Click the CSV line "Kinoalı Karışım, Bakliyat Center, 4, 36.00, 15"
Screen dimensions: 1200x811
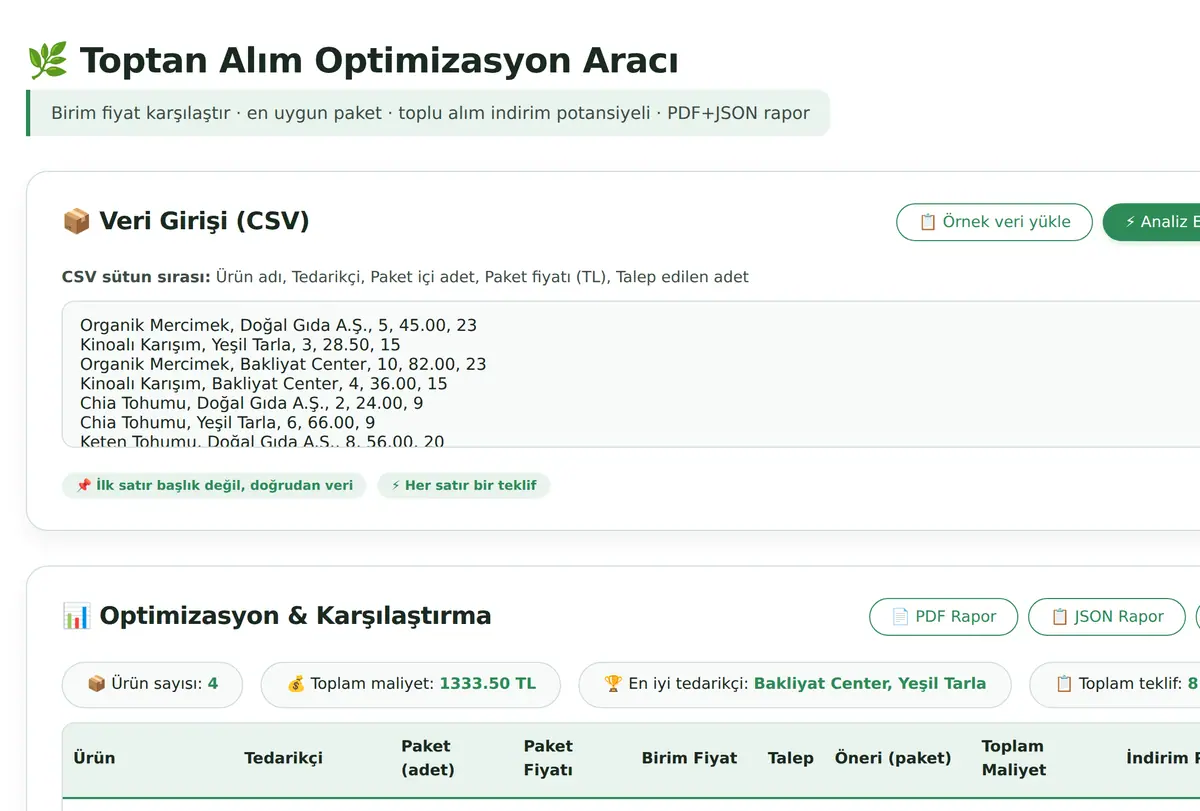pyautogui.click(x=264, y=384)
